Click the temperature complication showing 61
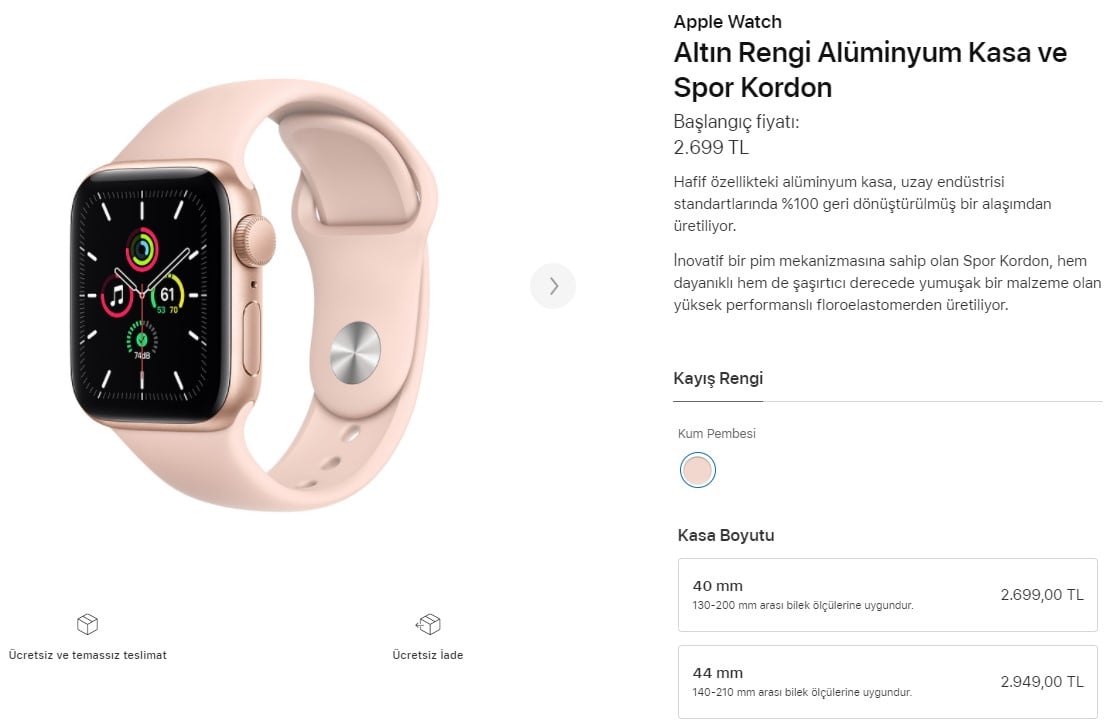The image size is (1109, 726). tap(168, 294)
